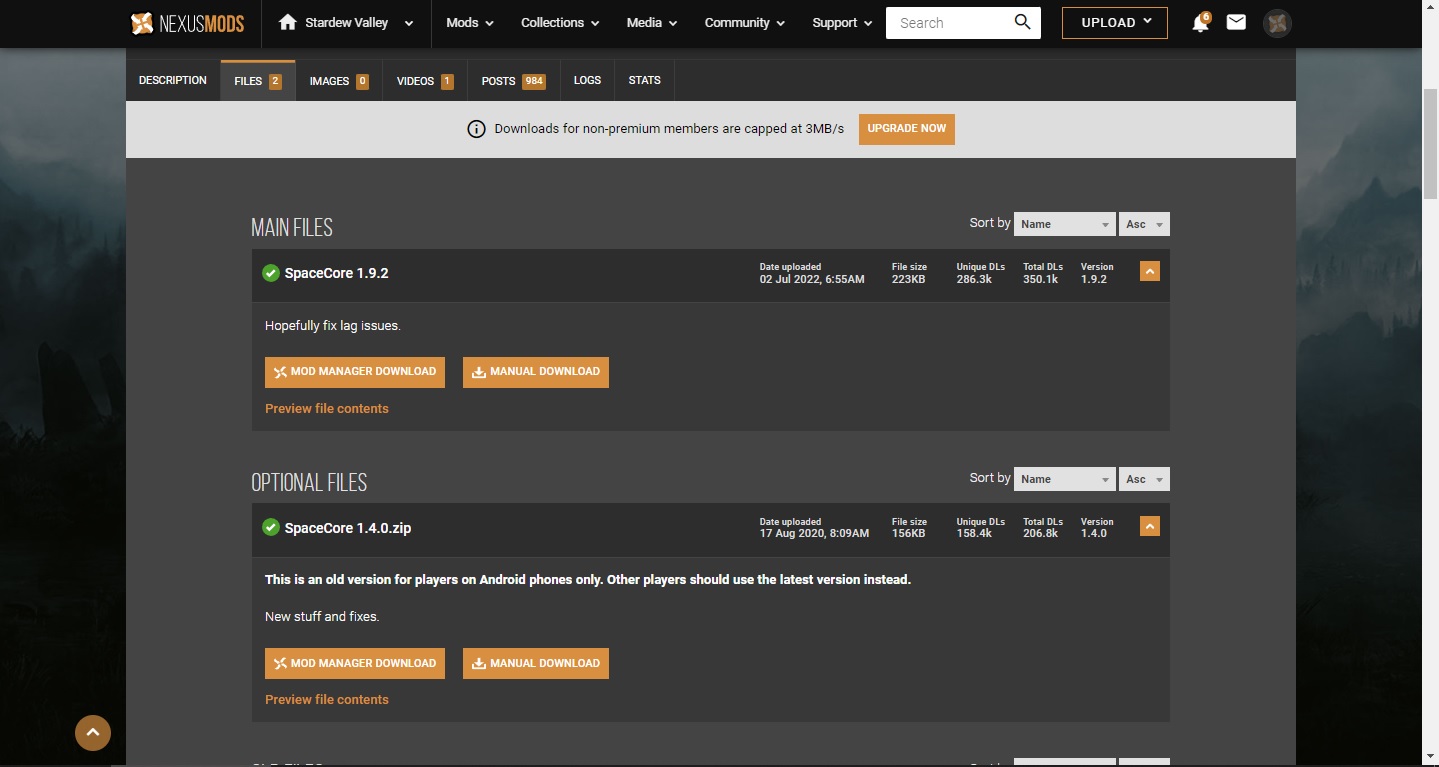
Task: Expand the Mods menu
Action: click(468, 23)
